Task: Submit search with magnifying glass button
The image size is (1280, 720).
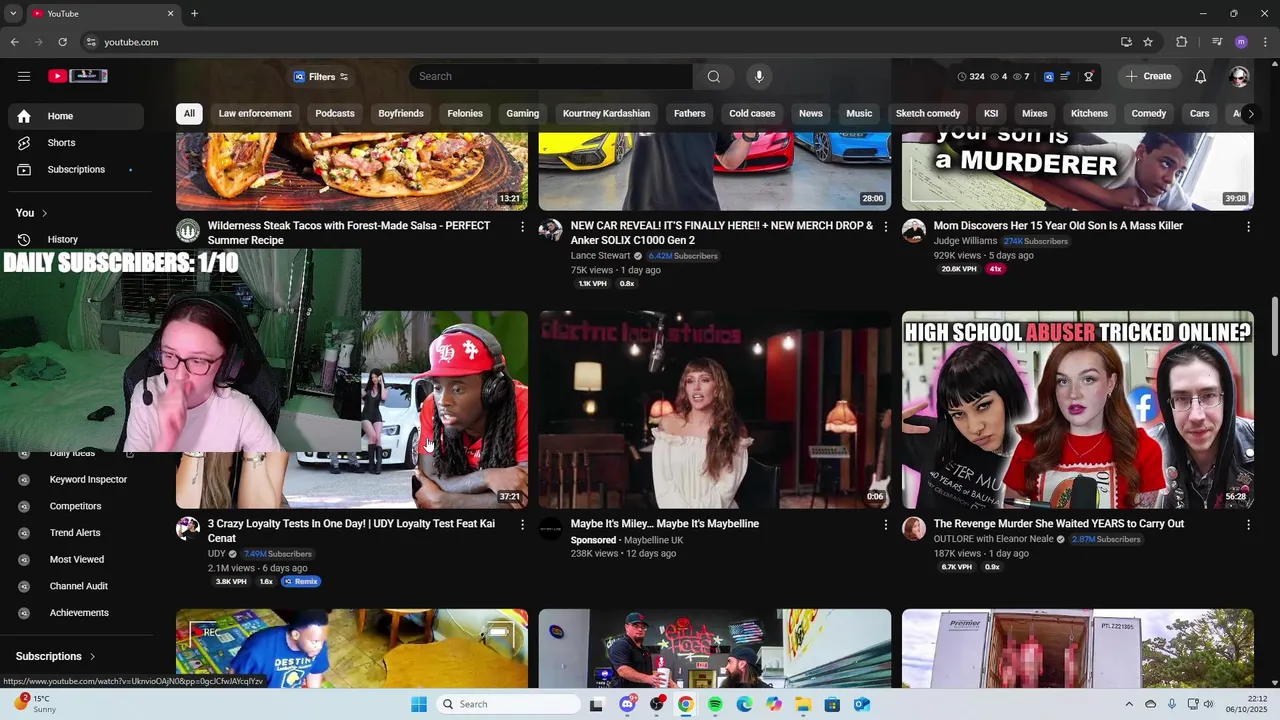Action: pos(714,76)
